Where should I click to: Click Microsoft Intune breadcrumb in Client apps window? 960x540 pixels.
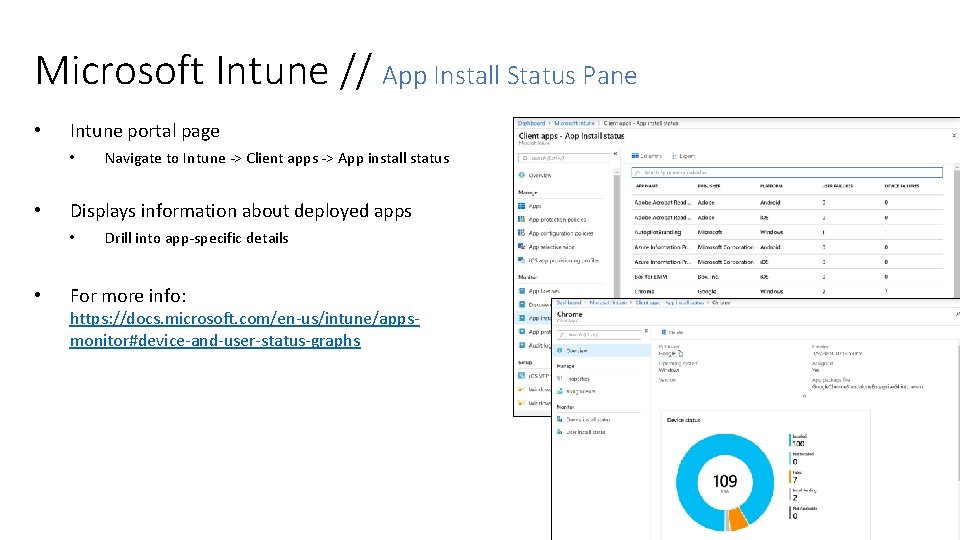tap(574, 123)
